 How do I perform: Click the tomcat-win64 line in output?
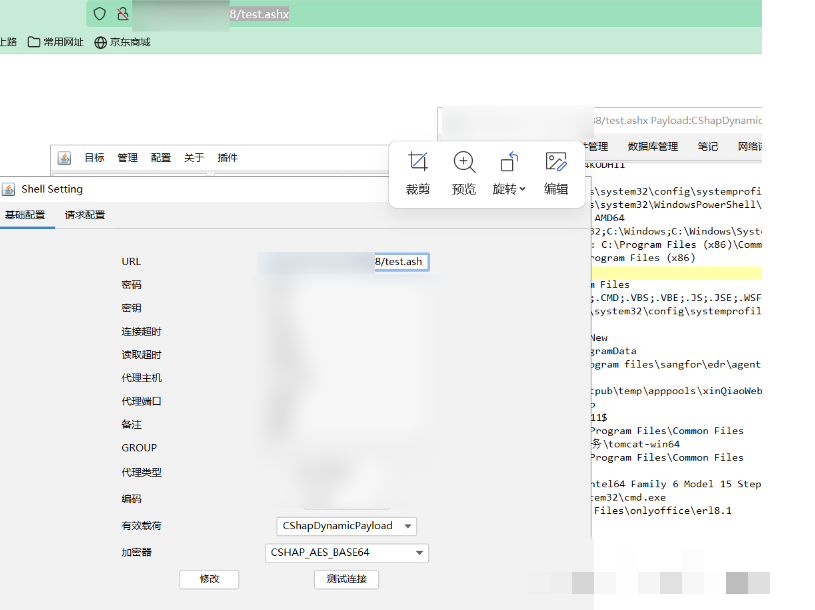coord(635,444)
